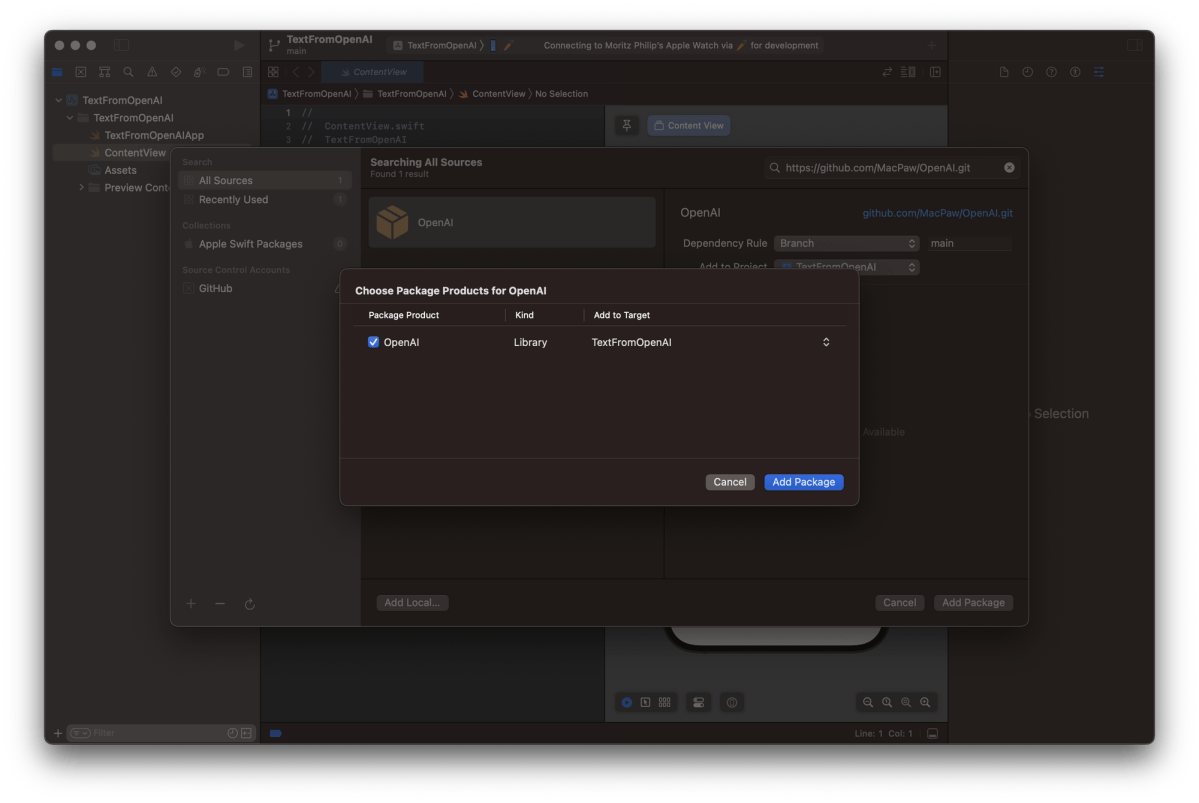This screenshot has width=1199, height=803.
Task: Open the Debug navigator
Action: (x=200, y=72)
